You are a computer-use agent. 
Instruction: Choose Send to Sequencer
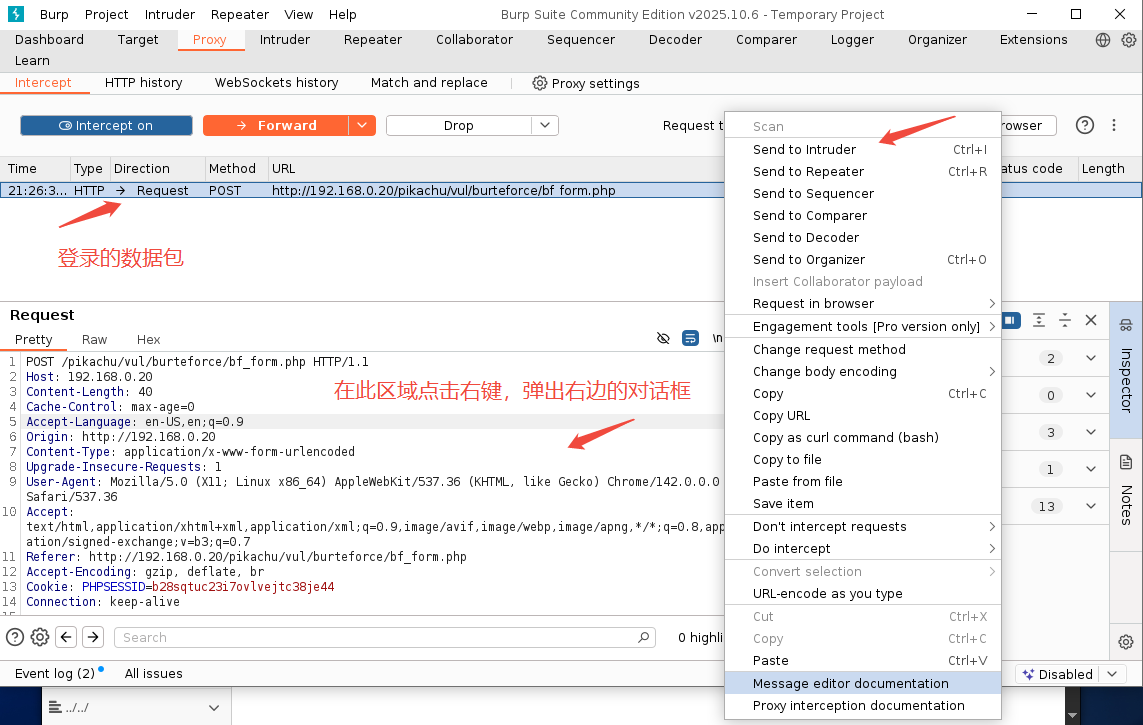coord(863,194)
